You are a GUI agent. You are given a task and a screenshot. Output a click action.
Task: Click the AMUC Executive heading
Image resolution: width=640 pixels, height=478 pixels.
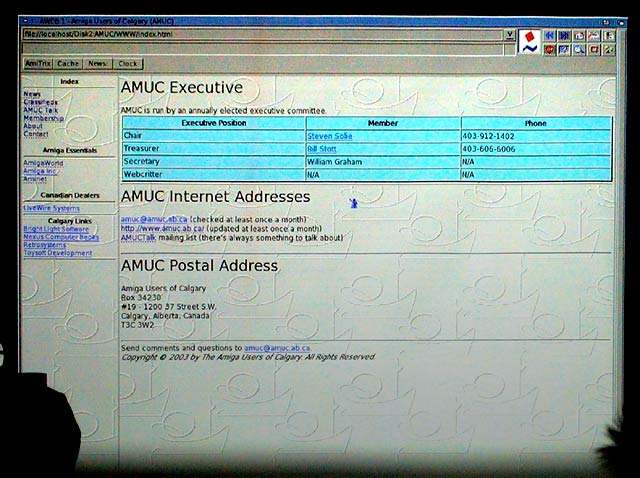[182, 87]
